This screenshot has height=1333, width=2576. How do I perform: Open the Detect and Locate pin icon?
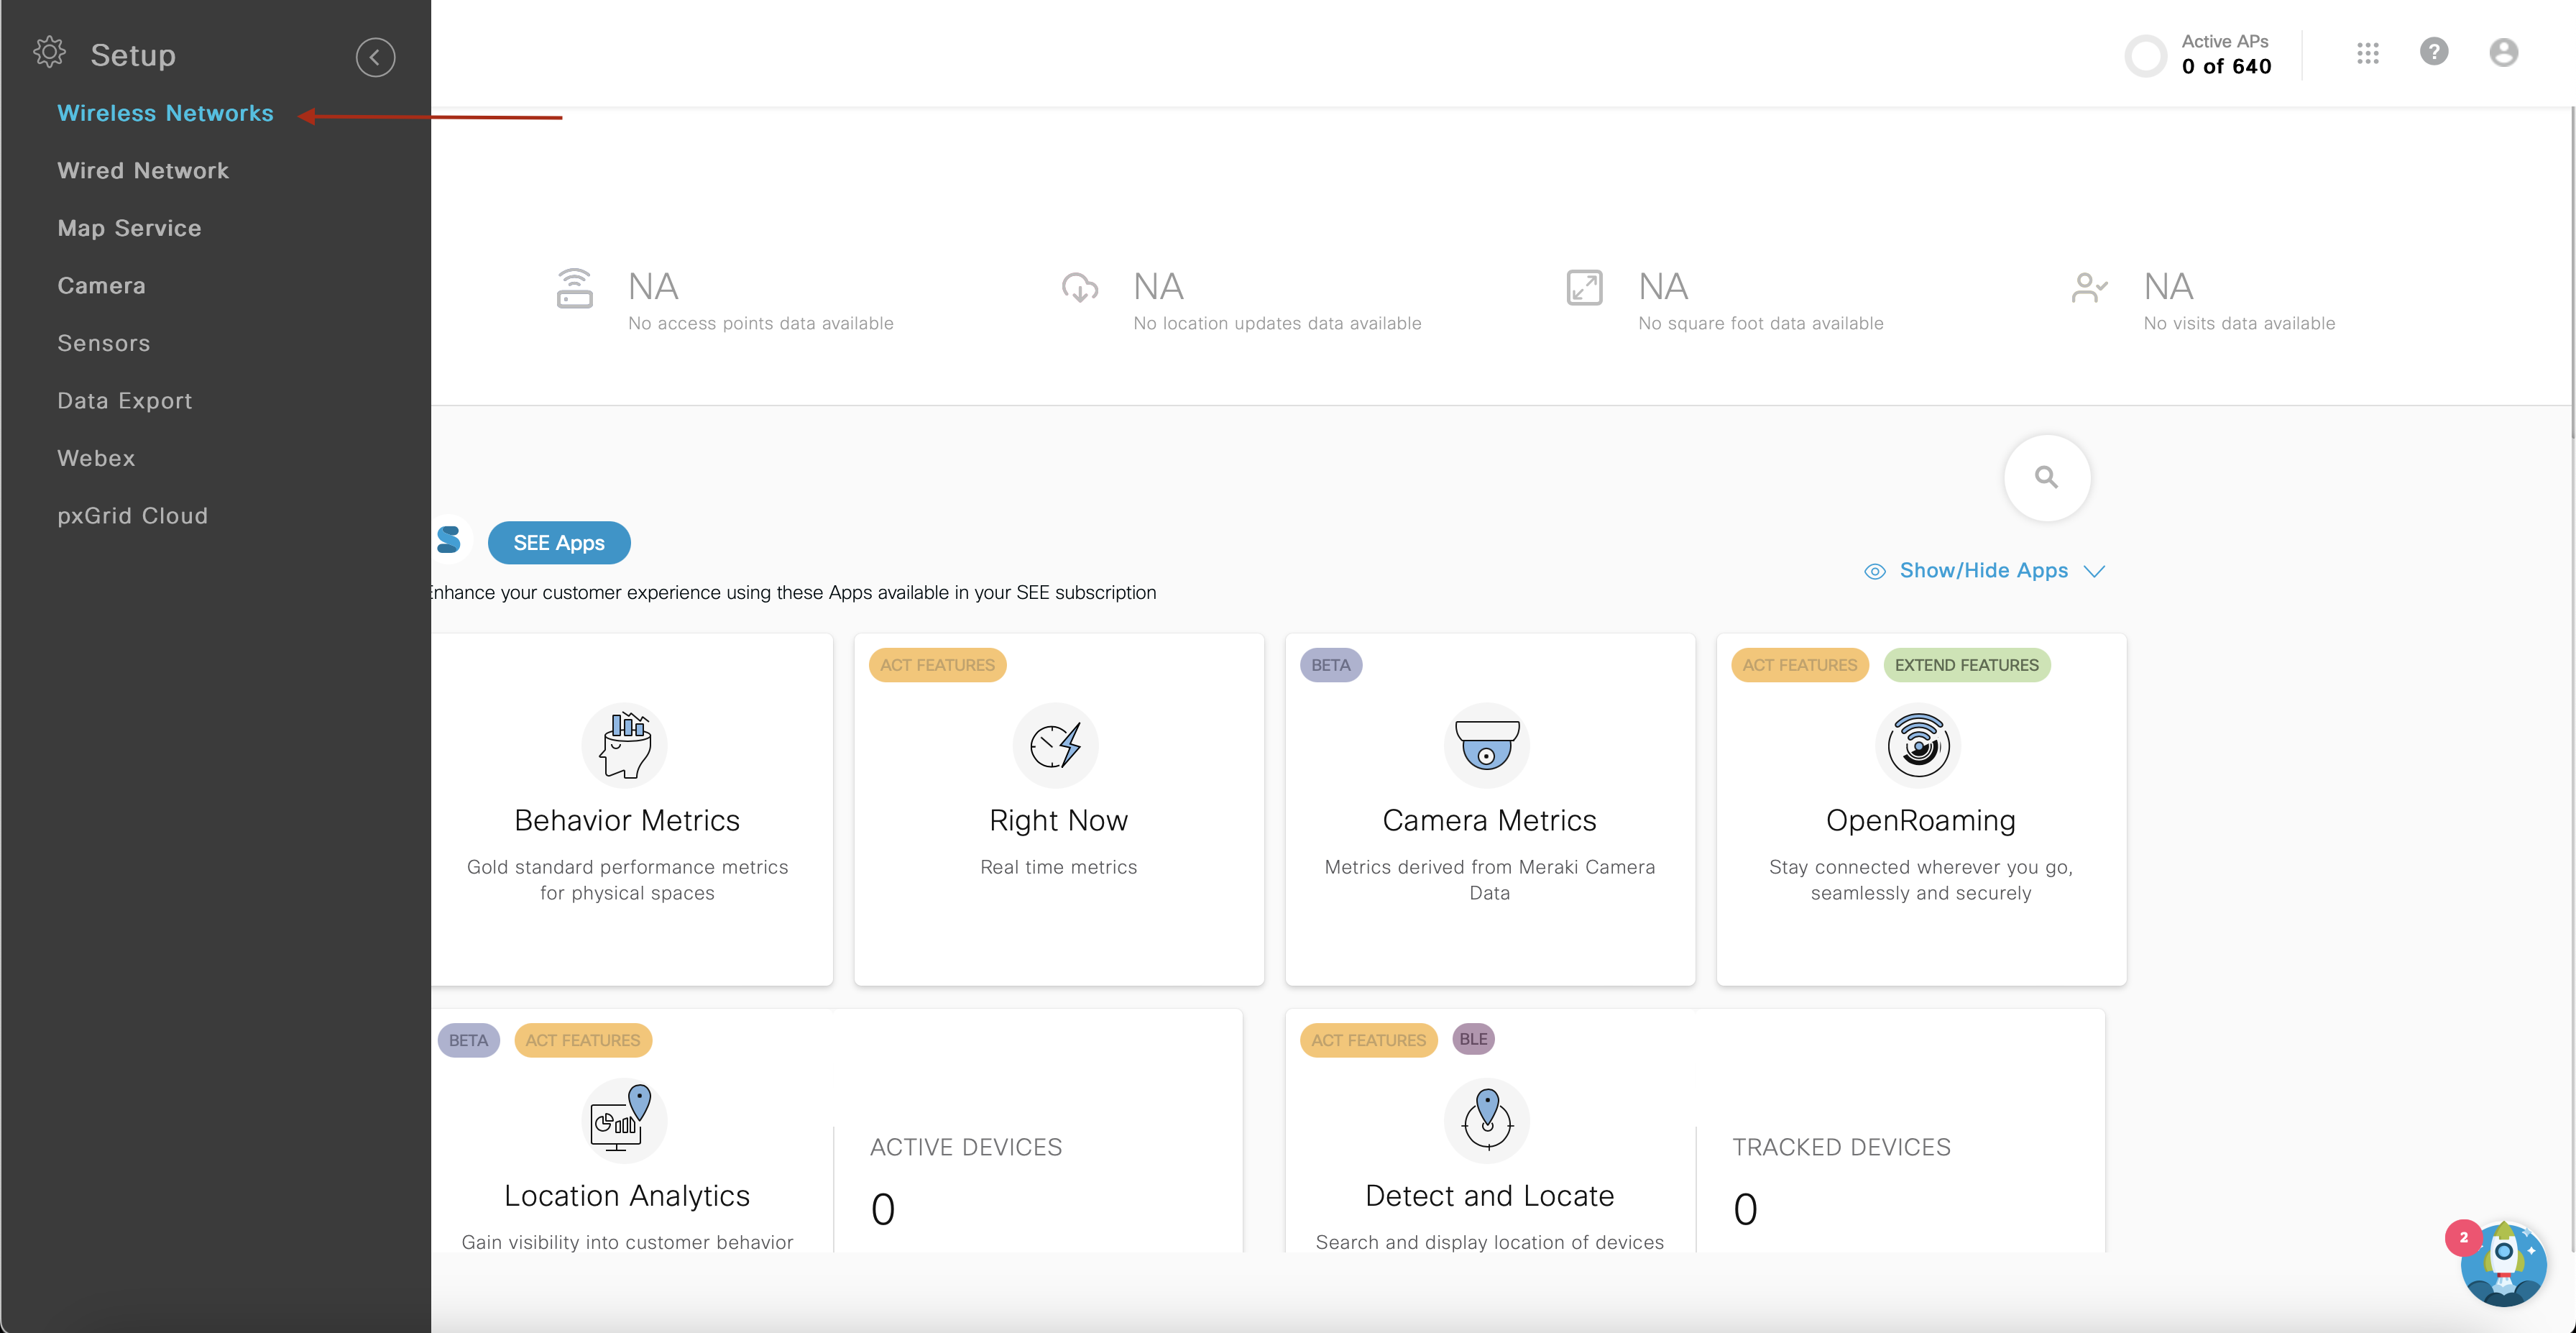coord(1487,1120)
